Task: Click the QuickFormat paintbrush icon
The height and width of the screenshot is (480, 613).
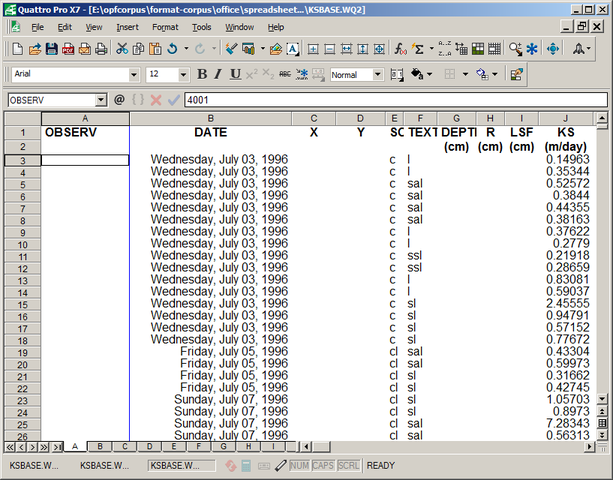Action: tap(231, 49)
